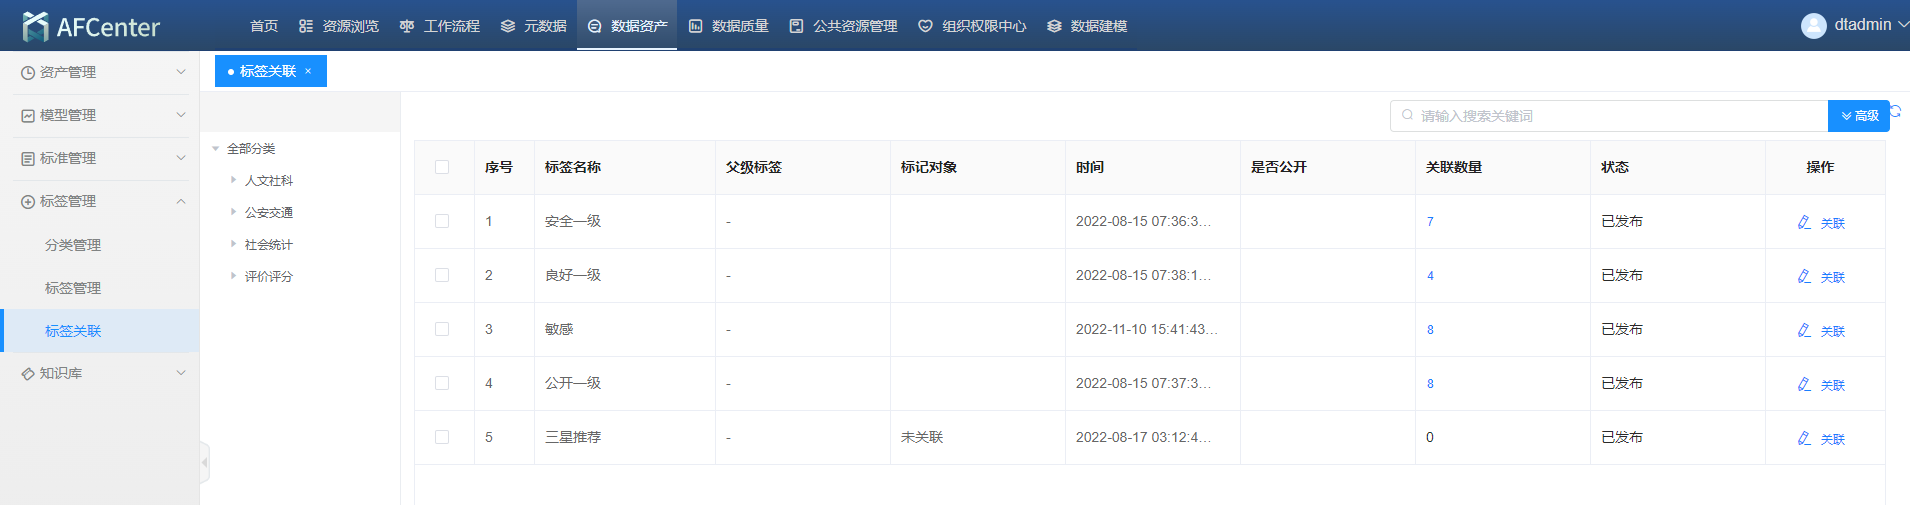Click the dtadmin user avatar icon
Viewport: 1910px width, 505px height.
pos(1813,26)
